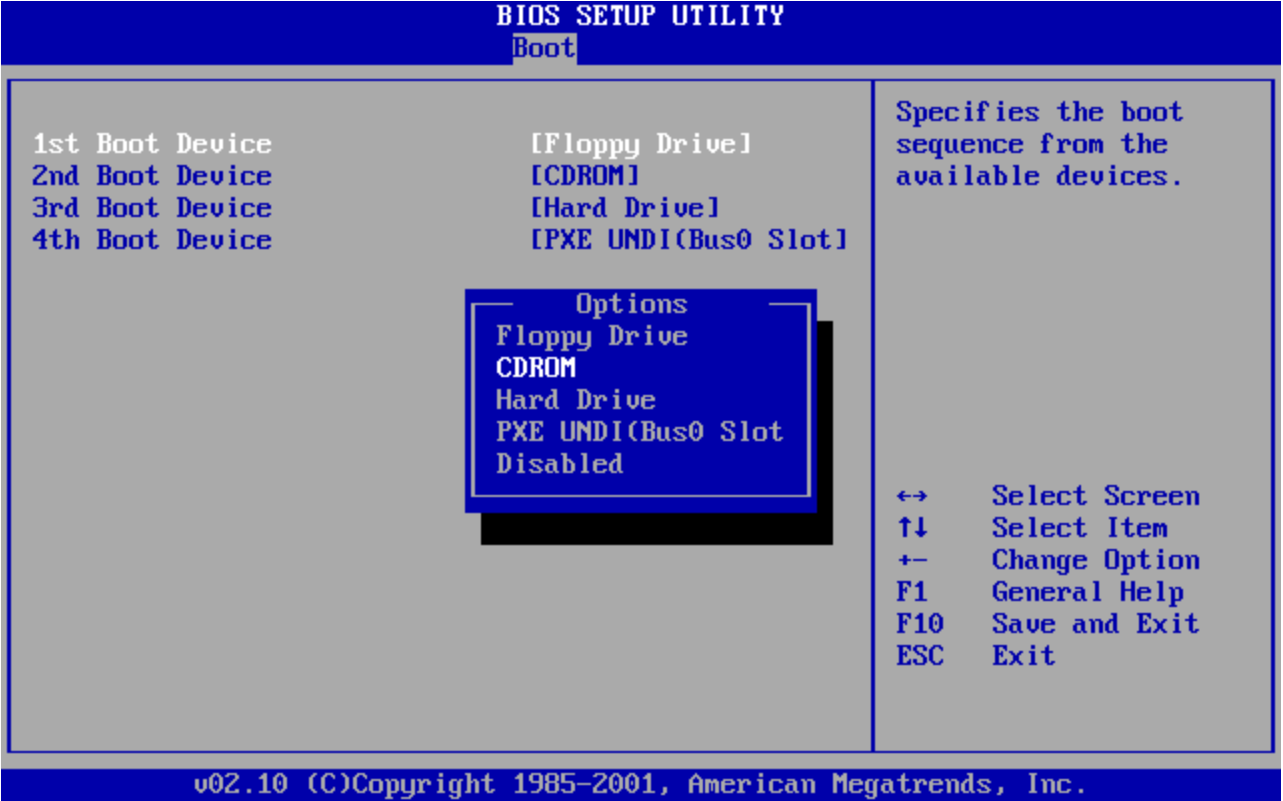This screenshot has width=1283, height=801.
Task: Click the plus-minus key symbol
Action: (912, 561)
